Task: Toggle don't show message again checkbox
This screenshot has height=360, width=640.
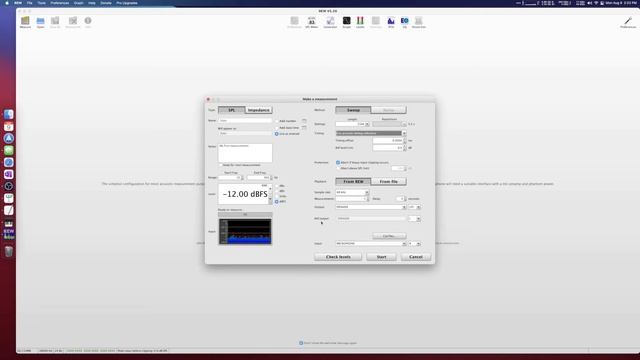Action: 301,343
